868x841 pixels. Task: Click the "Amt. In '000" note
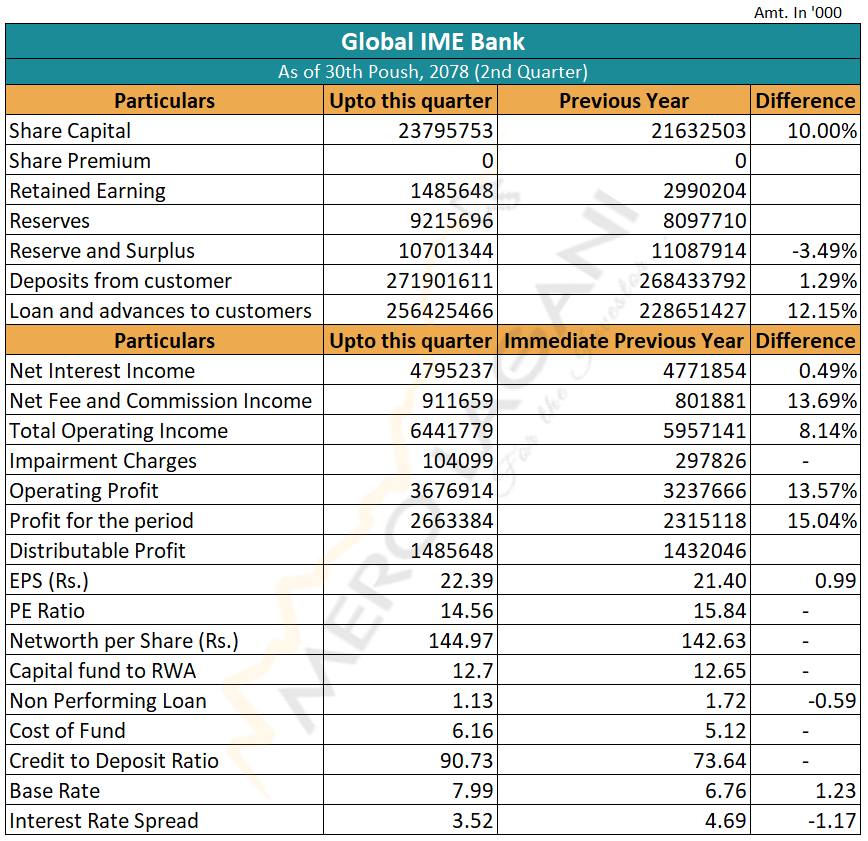[797, 12]
